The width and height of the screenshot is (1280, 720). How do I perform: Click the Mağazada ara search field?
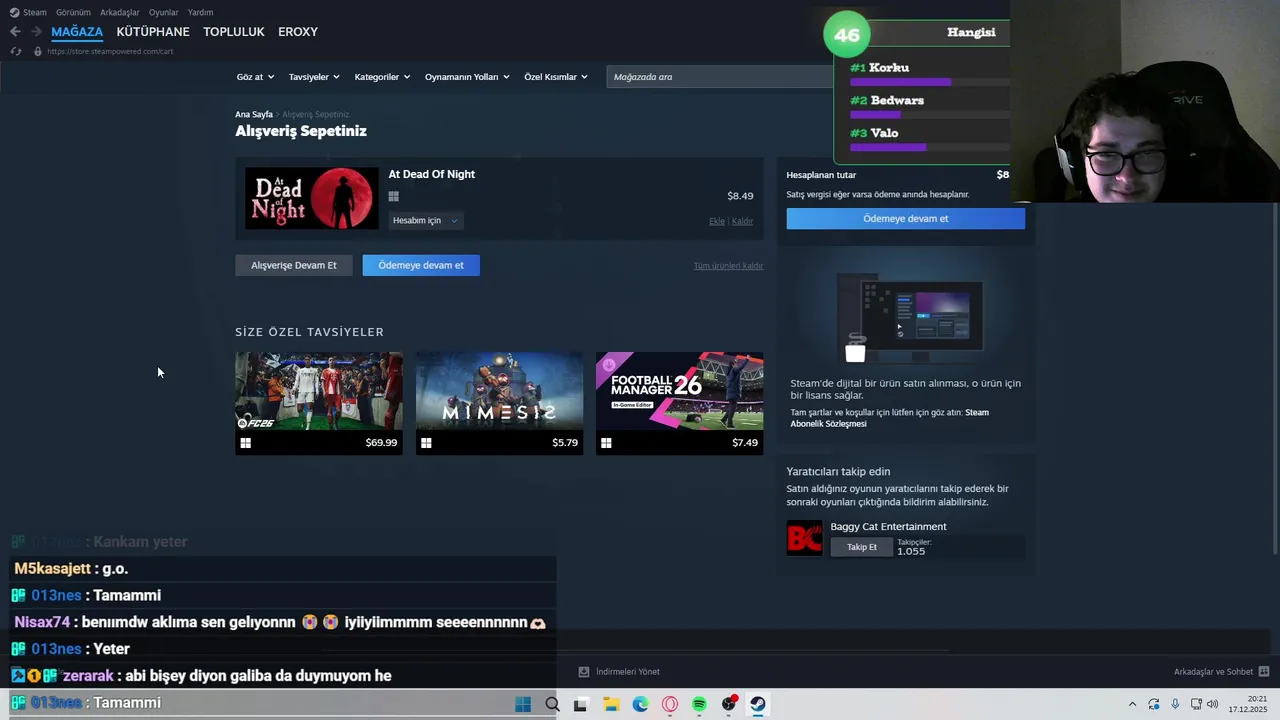coord(720,77)
